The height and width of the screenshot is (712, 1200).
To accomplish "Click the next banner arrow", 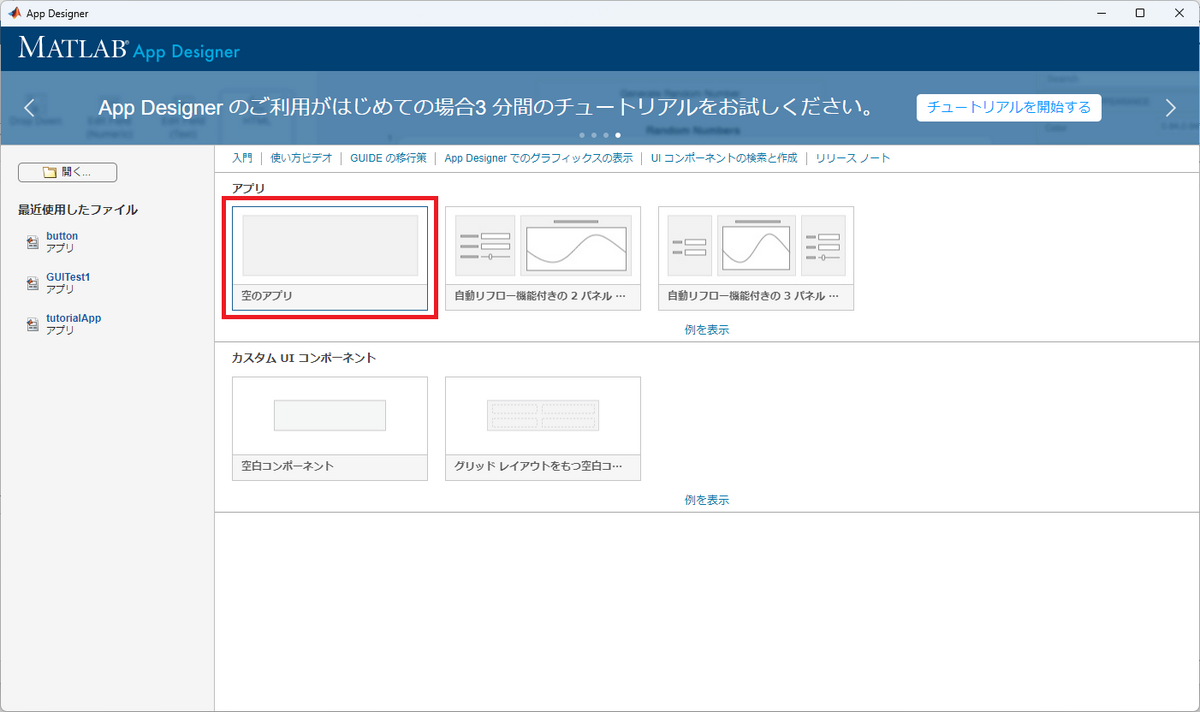I will click(1171, 108).
